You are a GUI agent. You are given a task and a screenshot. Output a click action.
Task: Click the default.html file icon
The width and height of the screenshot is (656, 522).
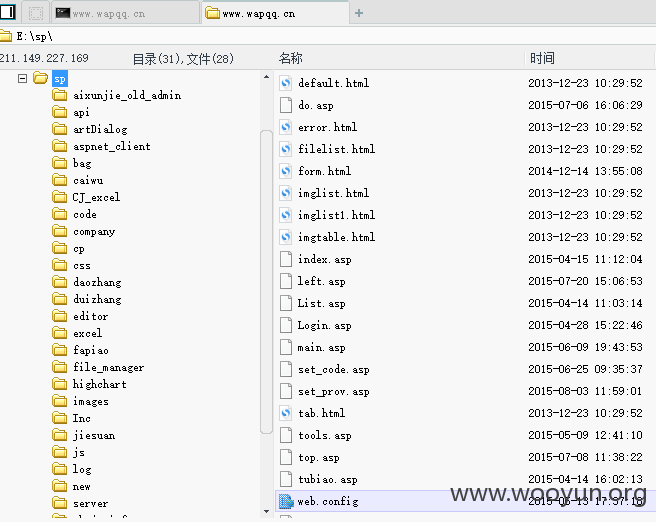(x=286, y=83)
